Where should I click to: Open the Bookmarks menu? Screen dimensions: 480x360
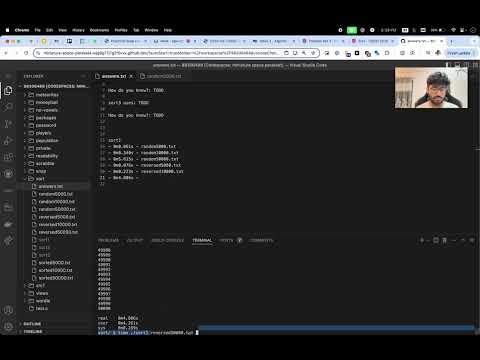[99, 30]
